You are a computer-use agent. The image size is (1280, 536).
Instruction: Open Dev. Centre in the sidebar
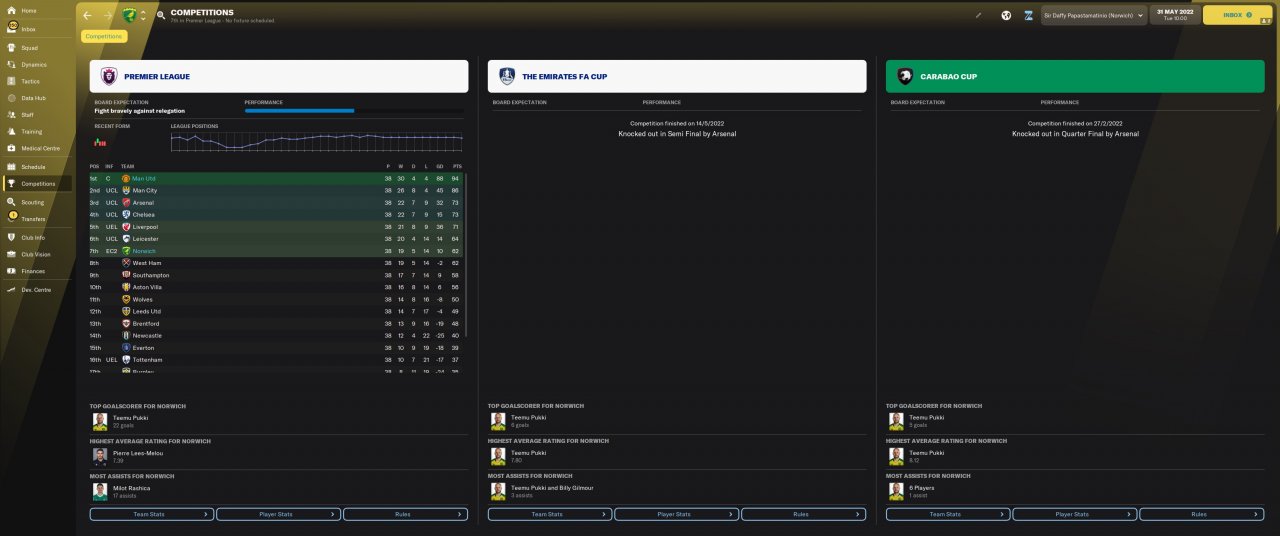pyautogui.click(x=36, y=289)
